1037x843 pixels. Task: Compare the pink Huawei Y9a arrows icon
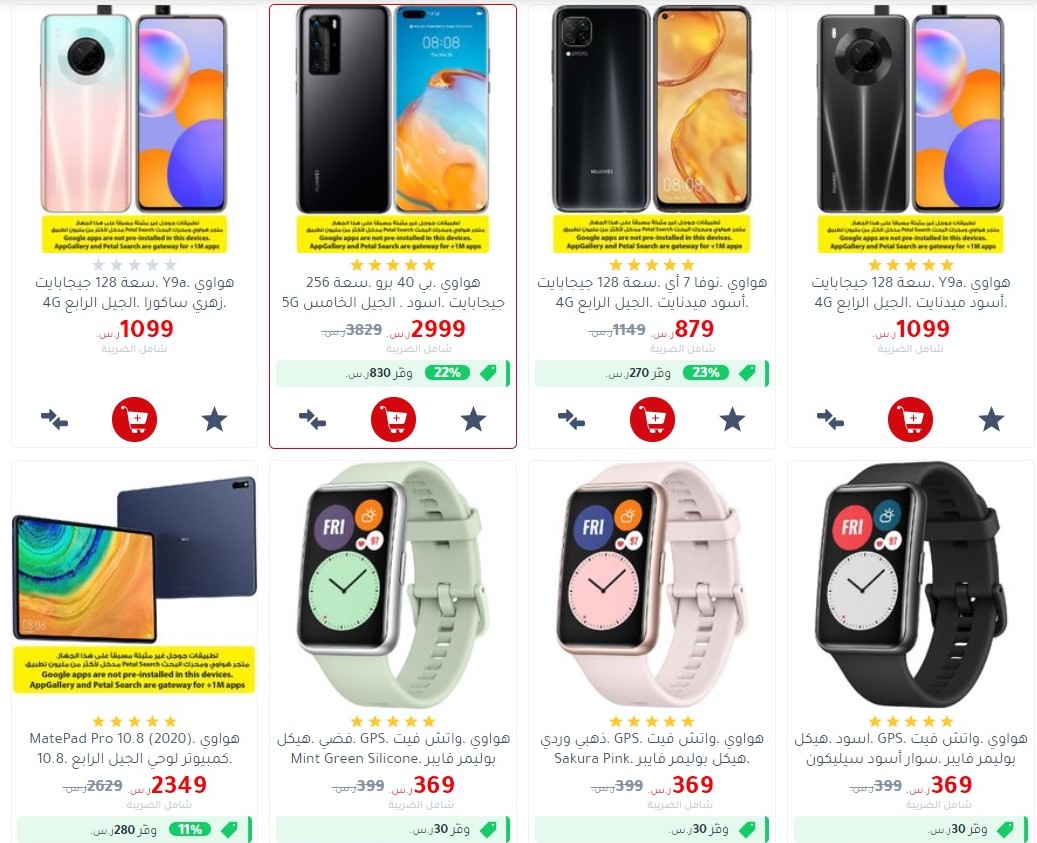pos(54,419)
